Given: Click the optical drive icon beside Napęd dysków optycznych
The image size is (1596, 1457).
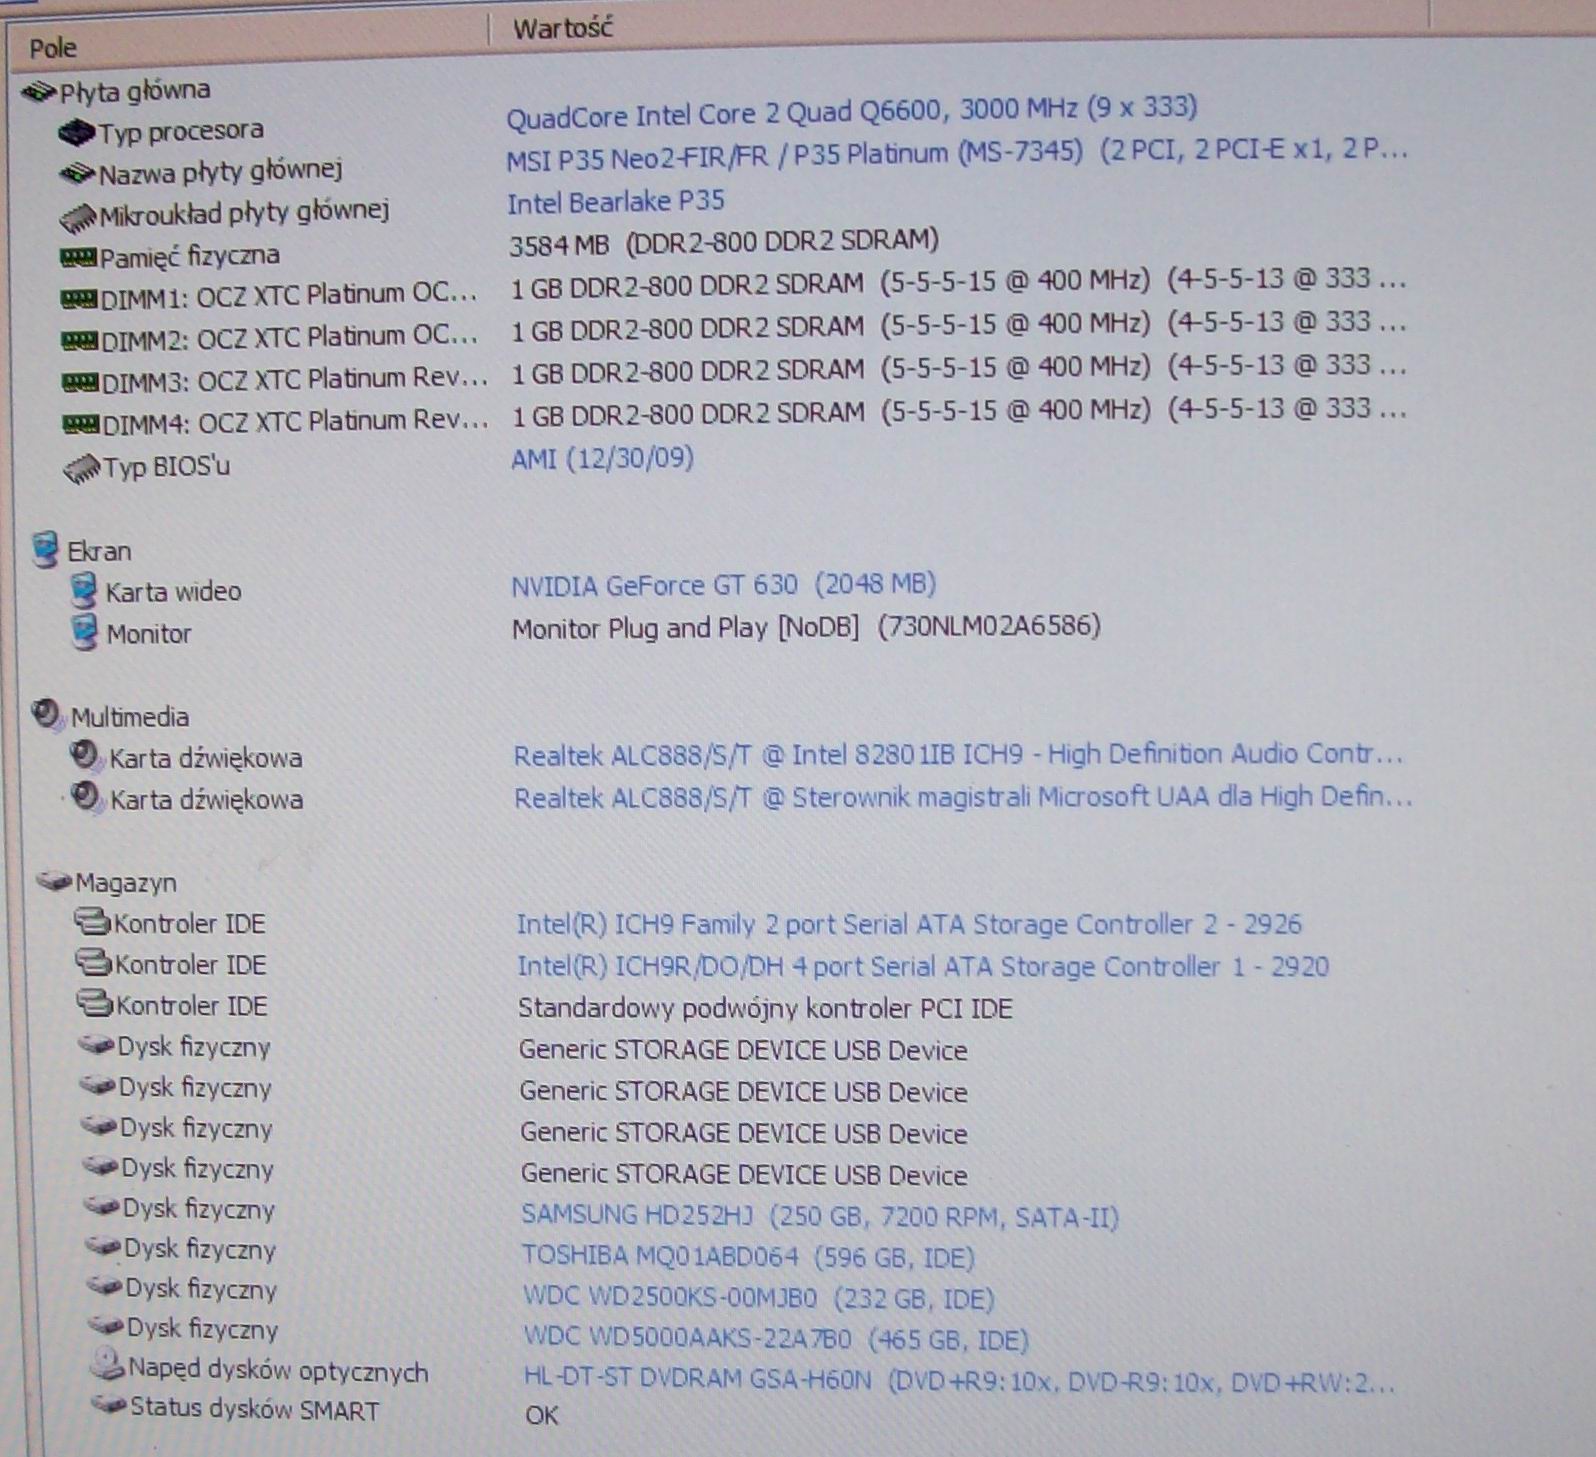Looking at the screenshot, I should pos(106,1365).
